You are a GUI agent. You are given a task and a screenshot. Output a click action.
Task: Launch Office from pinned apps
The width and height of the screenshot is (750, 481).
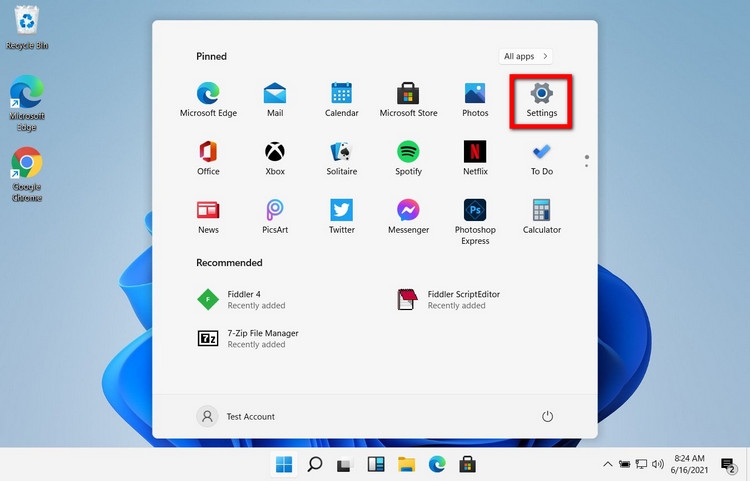[x=208, y=158]
